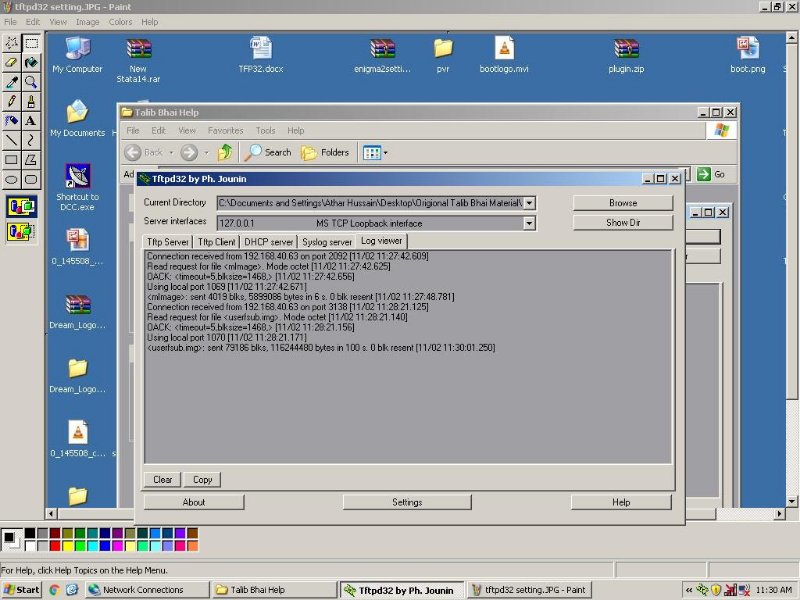The height and width of the screenshot is (600, 800).
Task: Click the Copy log button
Action: (x=202, y=480)
